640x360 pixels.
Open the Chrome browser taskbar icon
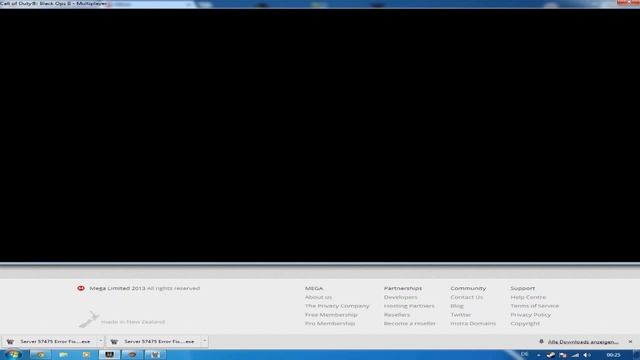pyautogui.click(x=40, y=355)
